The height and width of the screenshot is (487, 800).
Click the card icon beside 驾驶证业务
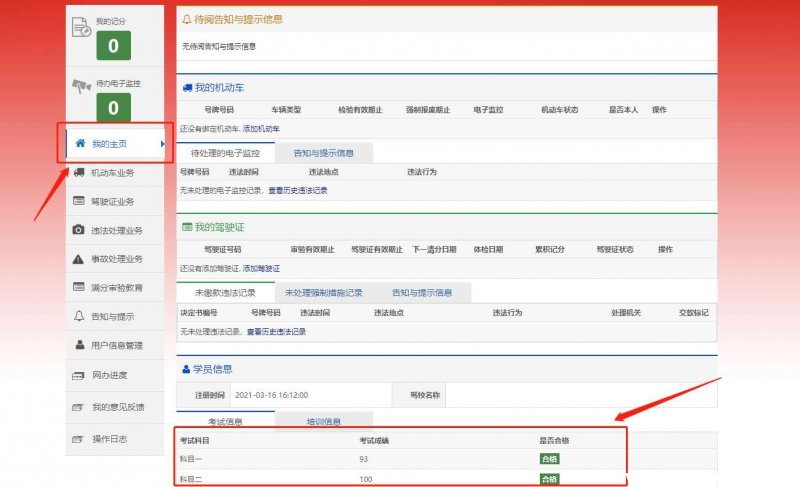point(79,201)
